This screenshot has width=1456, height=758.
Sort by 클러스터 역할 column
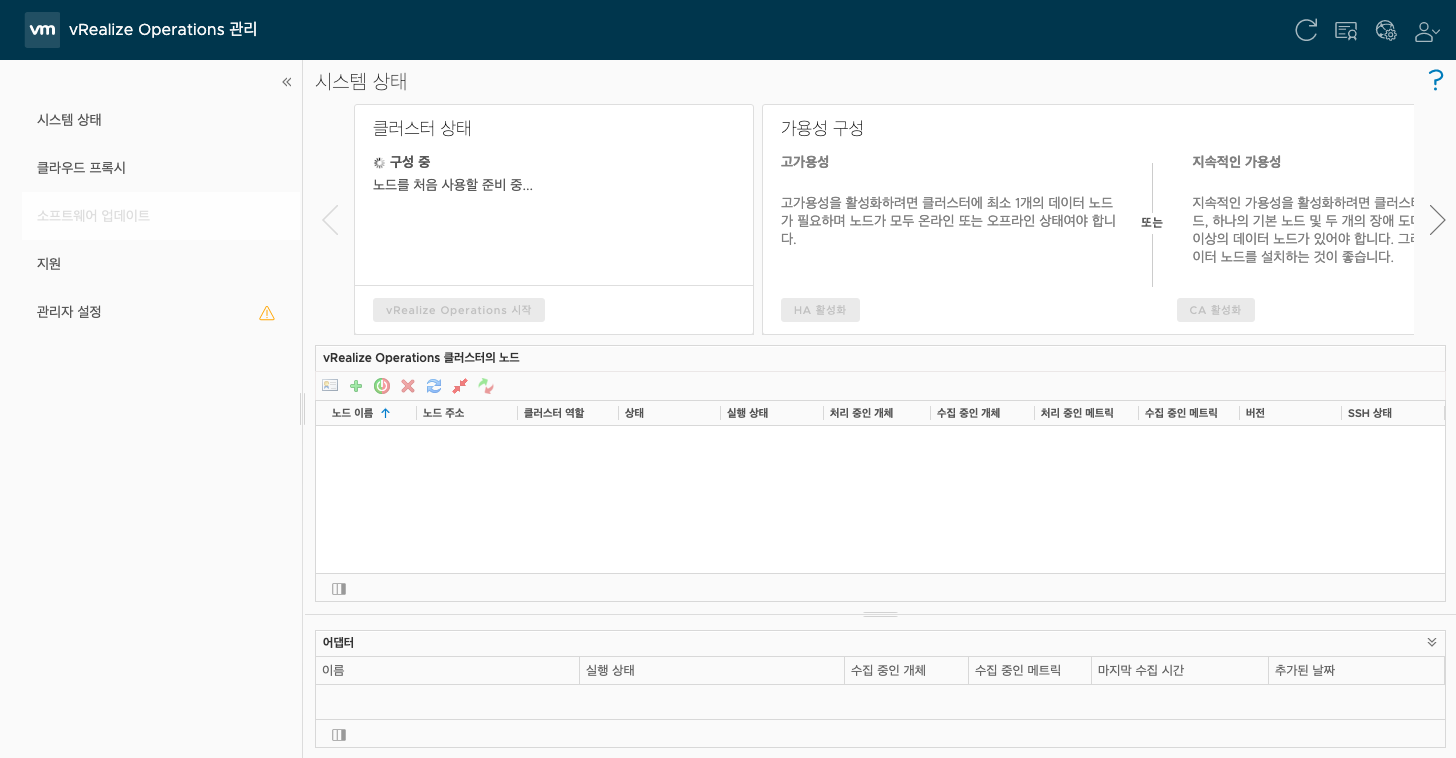click(568, 413)
